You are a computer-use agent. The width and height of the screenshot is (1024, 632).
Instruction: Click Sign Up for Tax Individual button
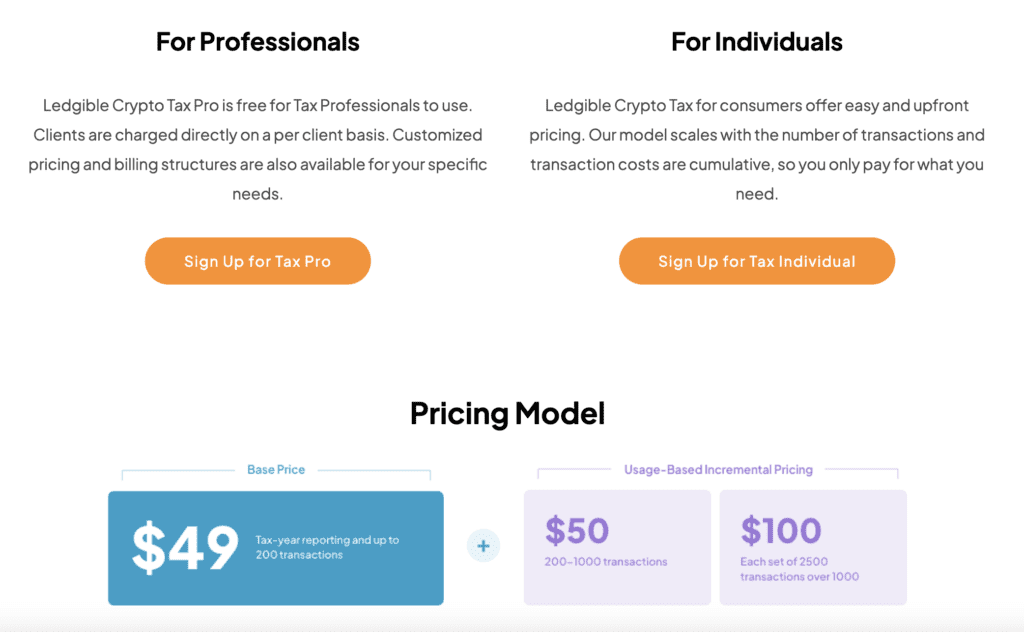click(757, 261)
